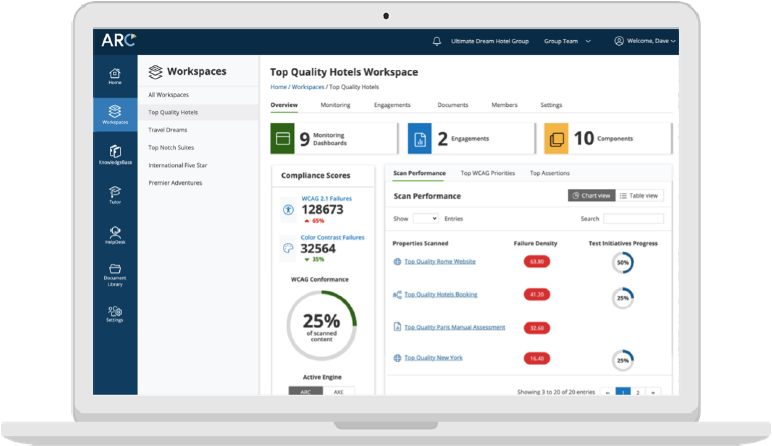Open the workspace Settings tab

pyautogui.click(x=551, y=105)
